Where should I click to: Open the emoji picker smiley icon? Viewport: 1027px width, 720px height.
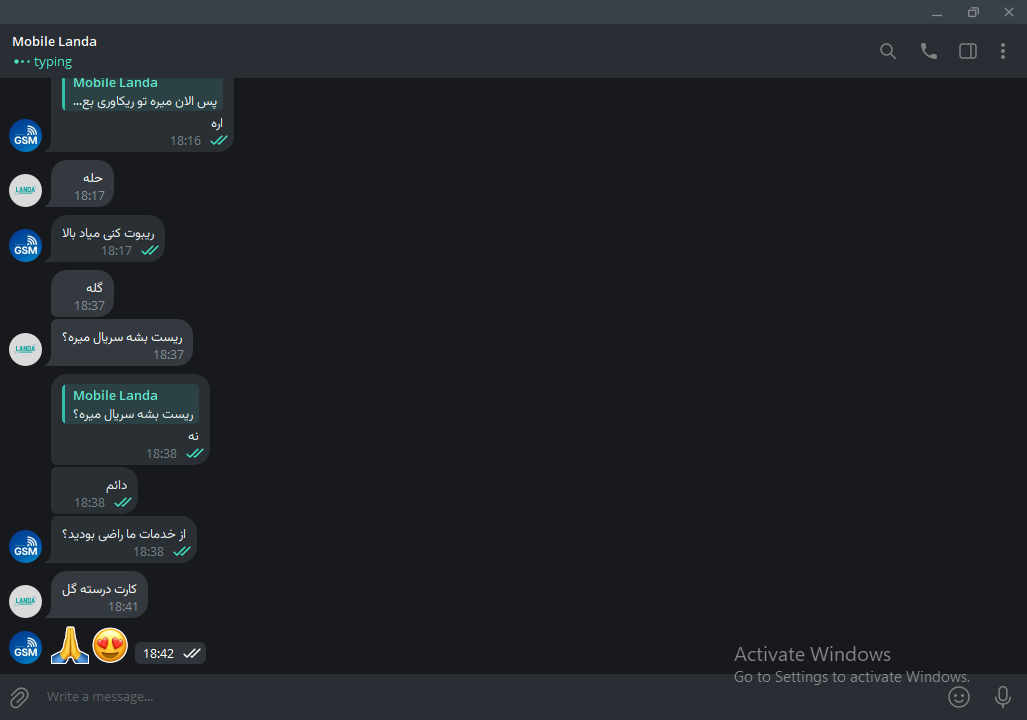click(x=959, y=696)
